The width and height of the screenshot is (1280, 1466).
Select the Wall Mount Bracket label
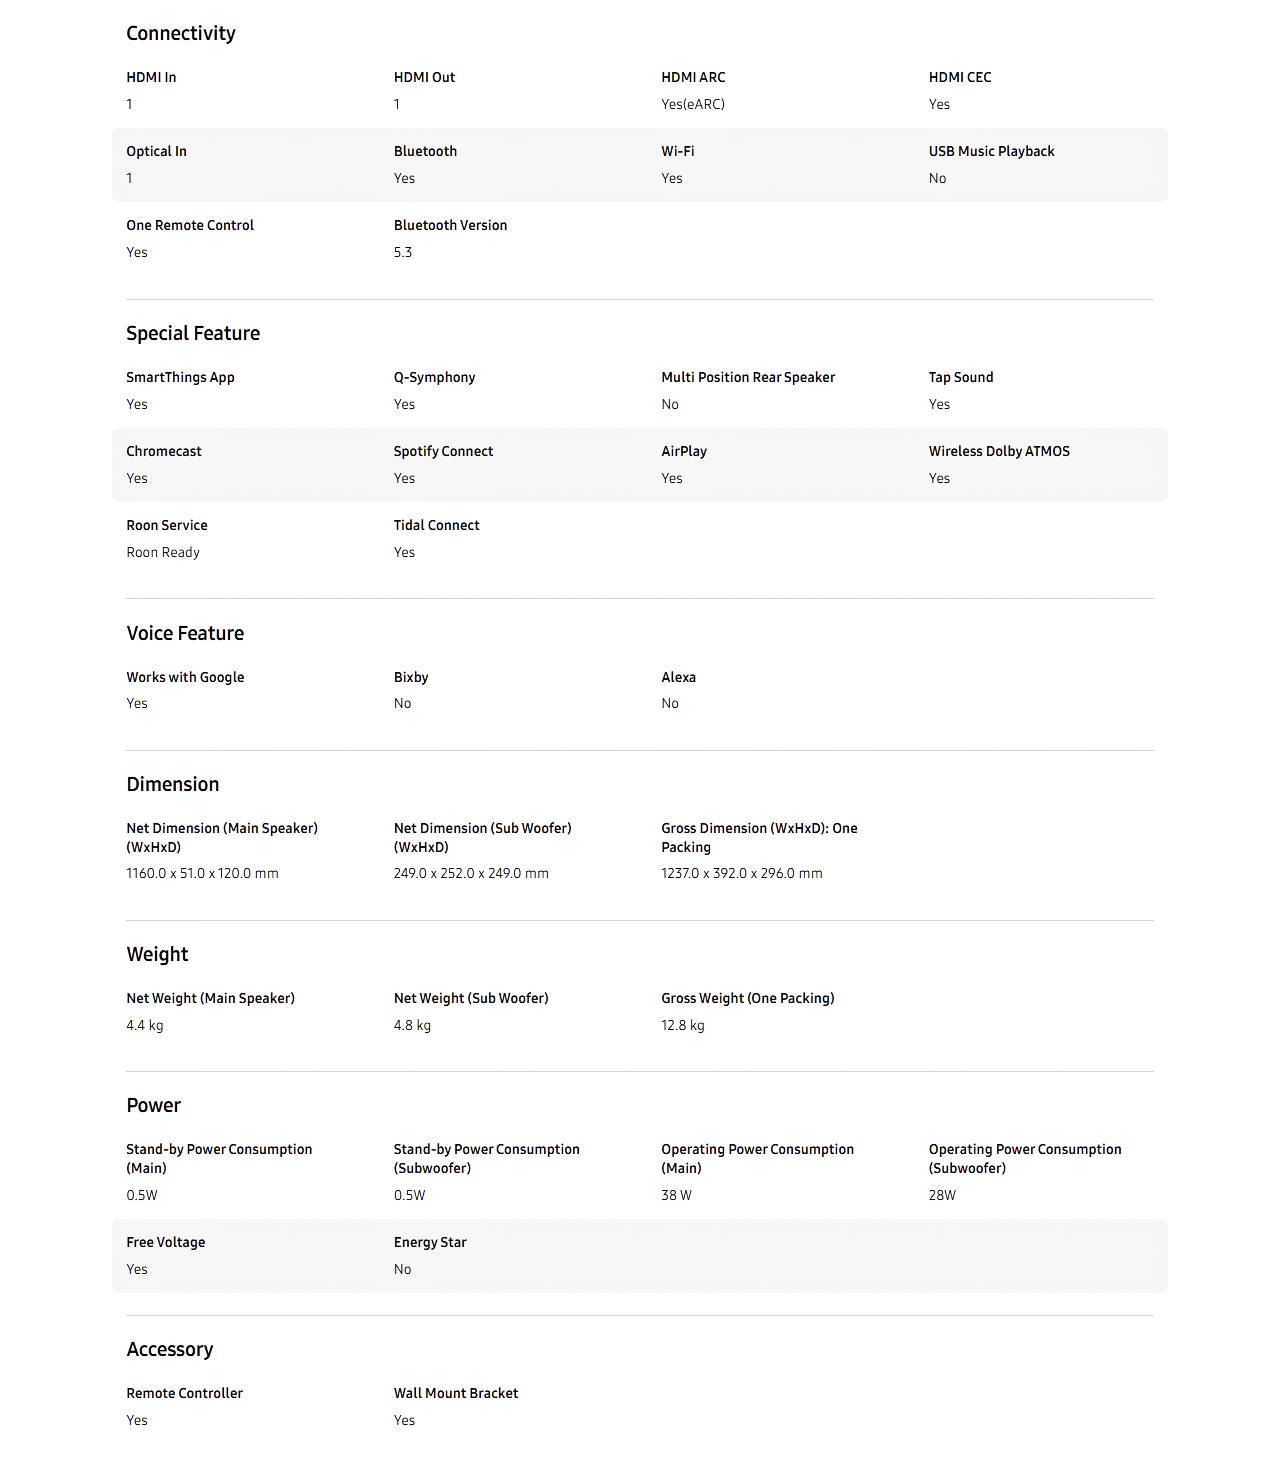tap(456, 1393)
